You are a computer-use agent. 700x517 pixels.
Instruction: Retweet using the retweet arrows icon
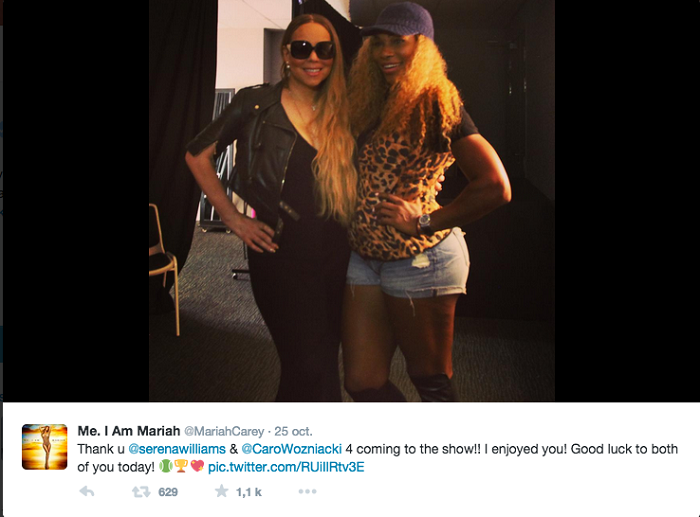tap(141, 492)
